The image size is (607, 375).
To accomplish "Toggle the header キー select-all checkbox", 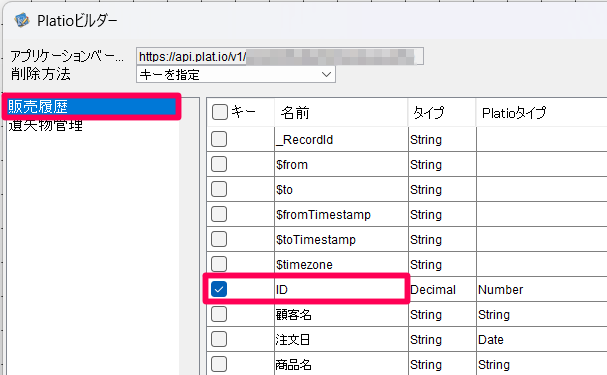I will [219, 112].
